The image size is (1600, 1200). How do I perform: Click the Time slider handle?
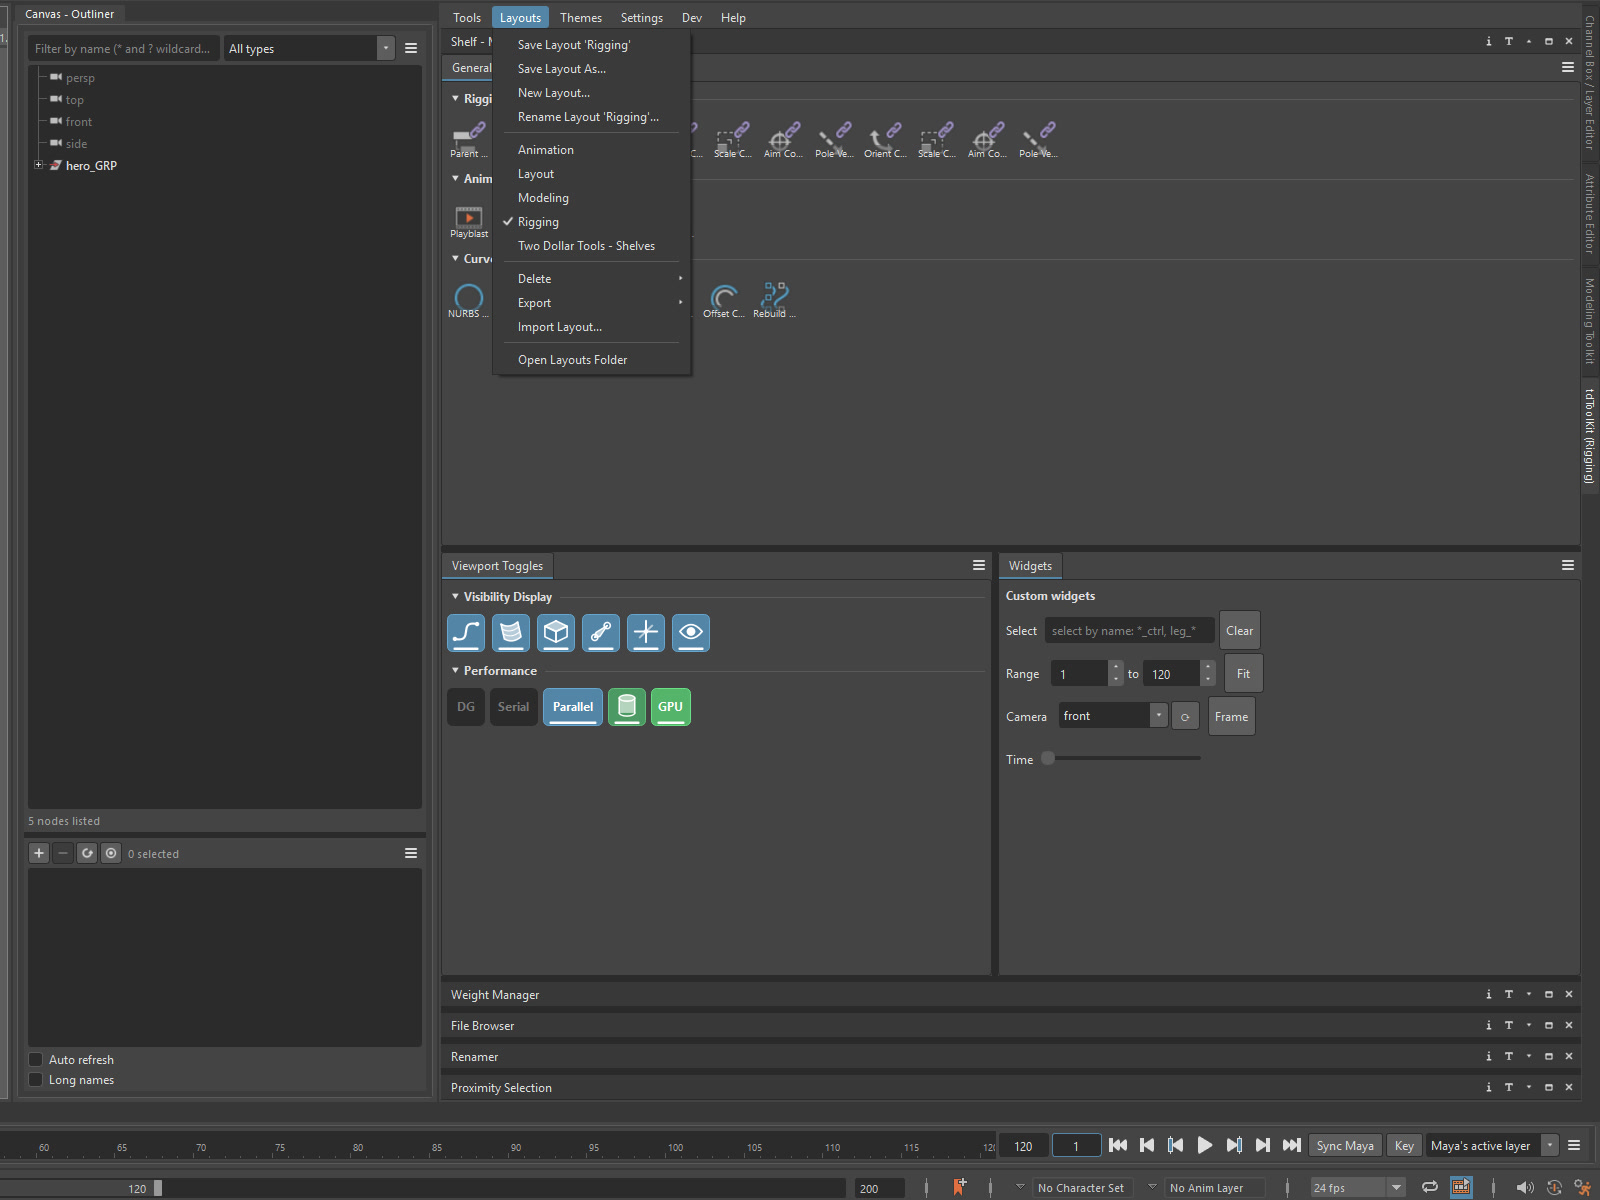(1048, 758)
